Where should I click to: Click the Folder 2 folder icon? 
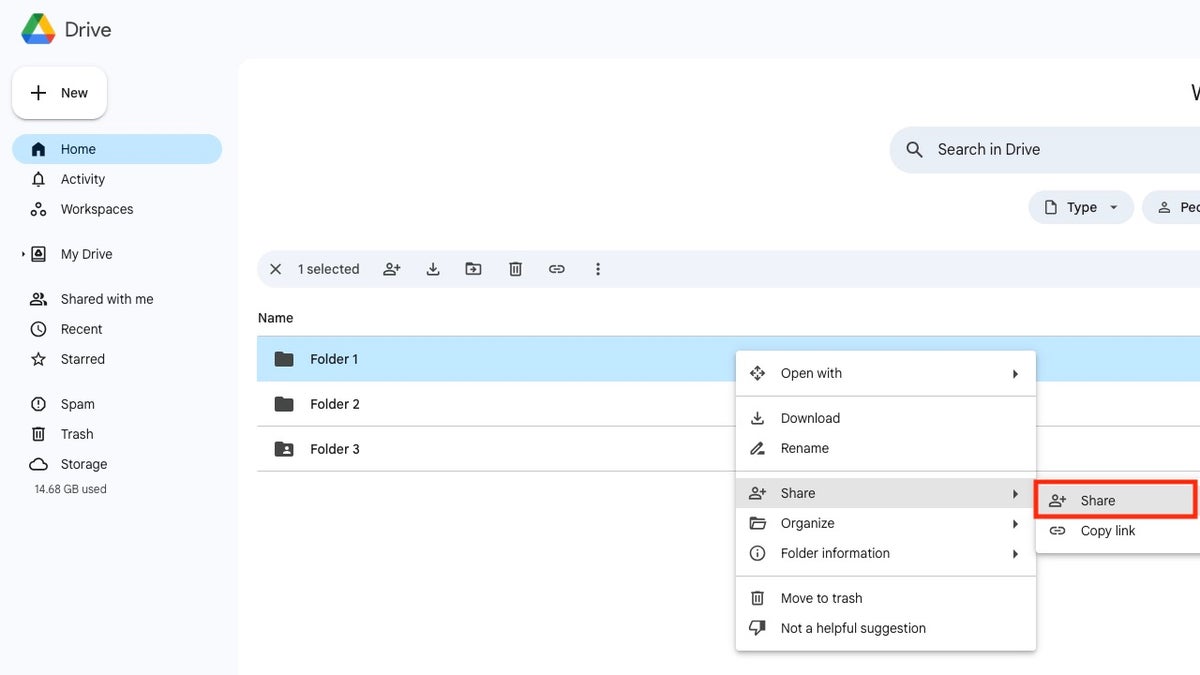click(x=284, y=404)
